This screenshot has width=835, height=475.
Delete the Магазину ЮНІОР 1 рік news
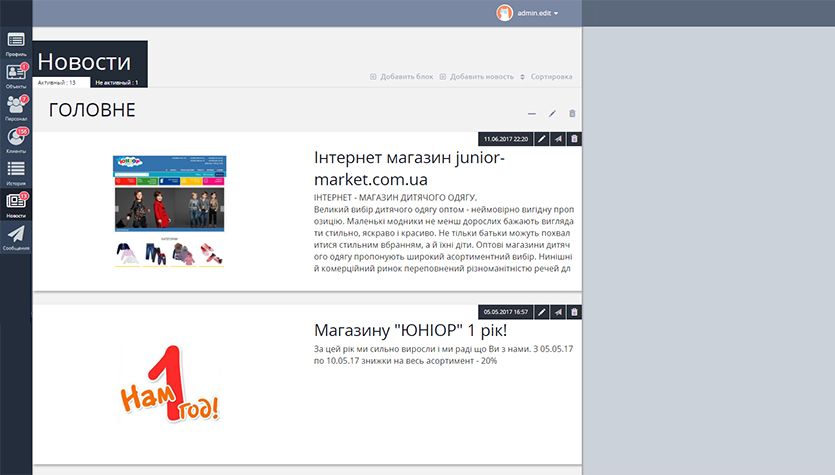(x=574, y=312)
